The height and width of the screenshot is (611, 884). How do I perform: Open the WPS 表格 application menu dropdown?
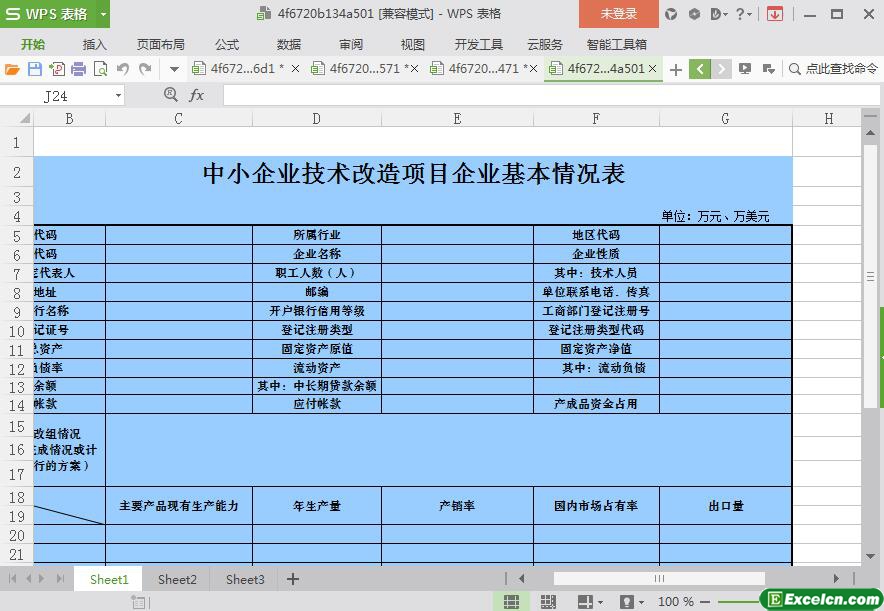(x=103, y=14)
